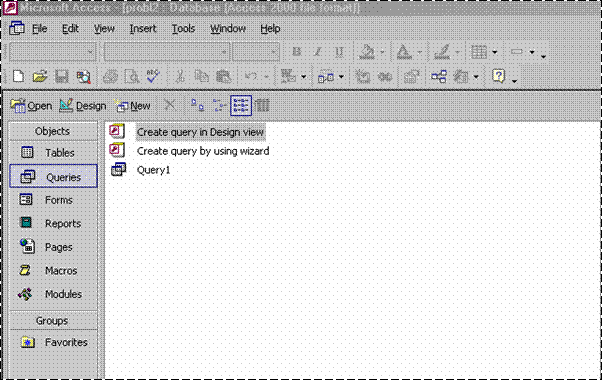Expand the Fill Color dropdown arrow
The image size is (602, 380).
click(x=382, y=52)
